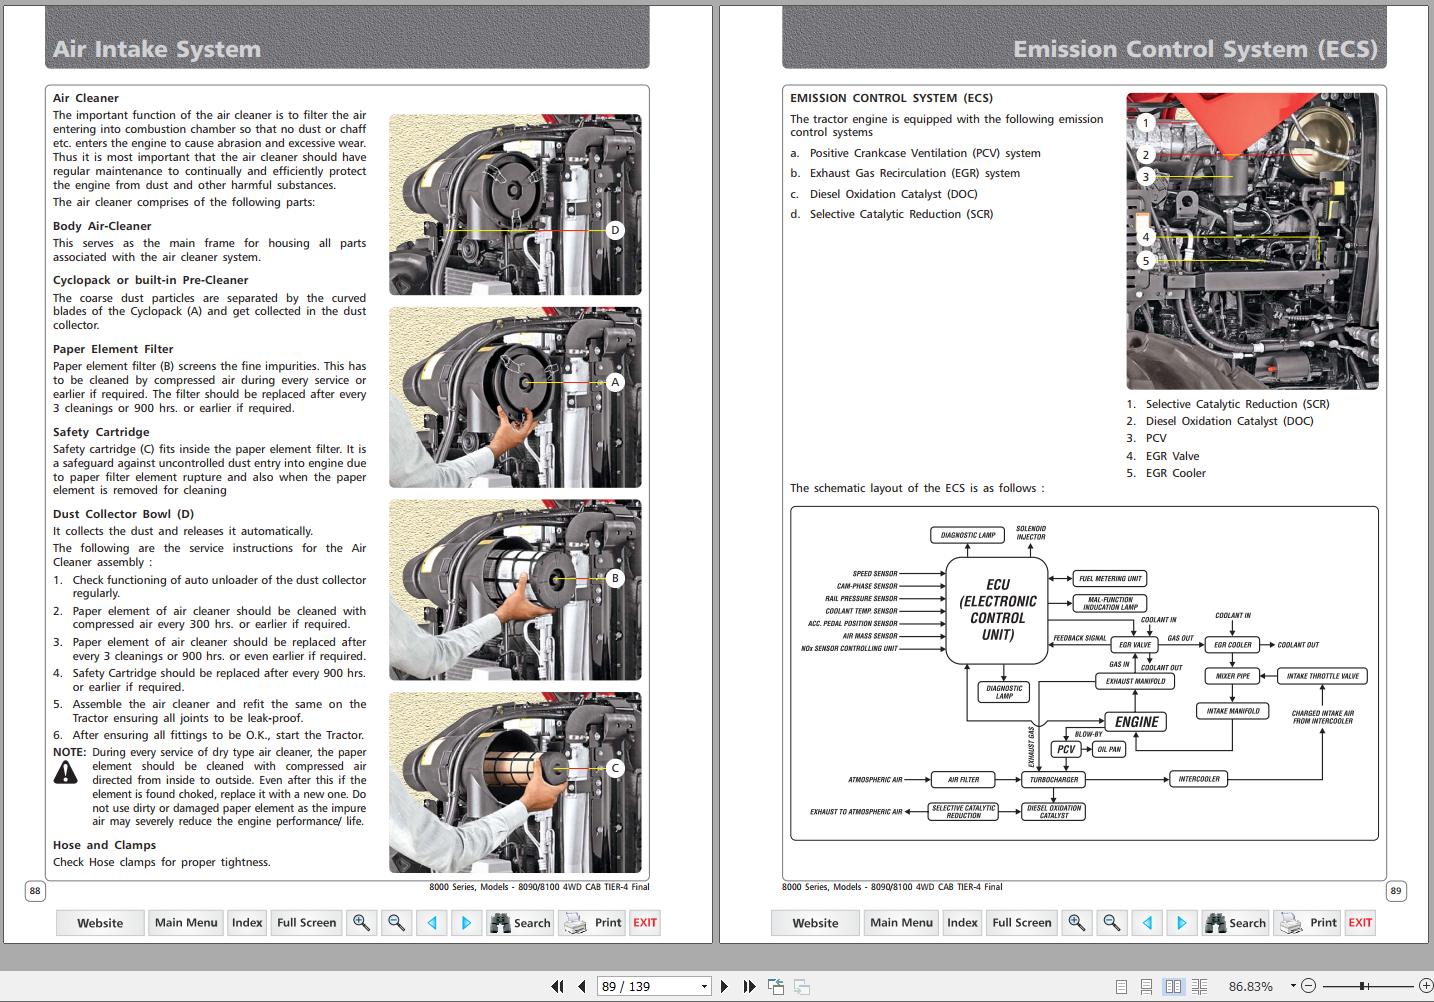
Task: Click Website button on page 89
Action: coord(815,923)
